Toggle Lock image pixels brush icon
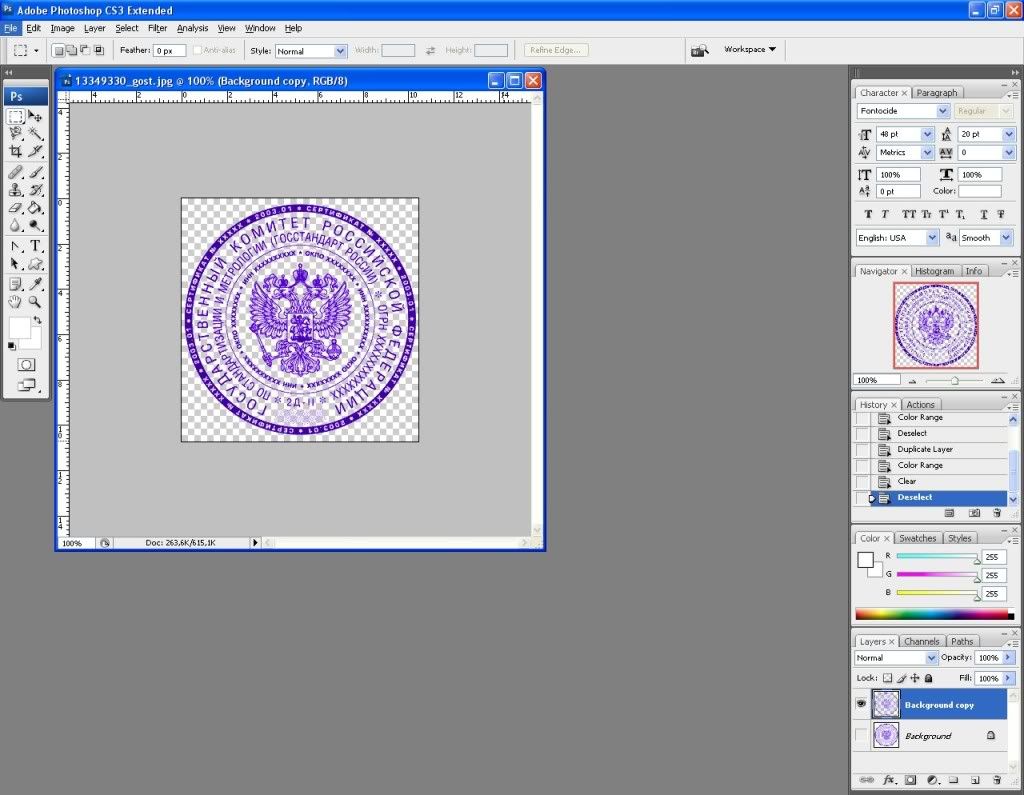 point(901,678)
